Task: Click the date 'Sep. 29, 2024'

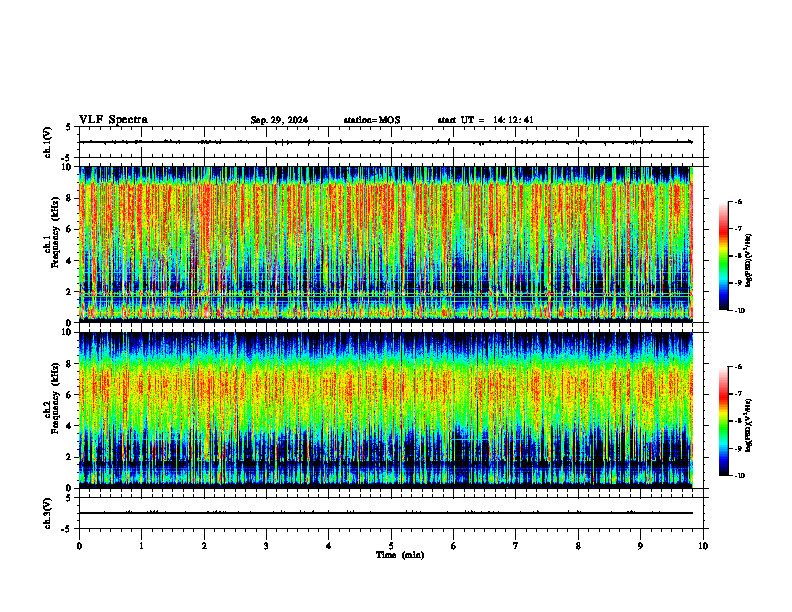Action: point(279,120)
